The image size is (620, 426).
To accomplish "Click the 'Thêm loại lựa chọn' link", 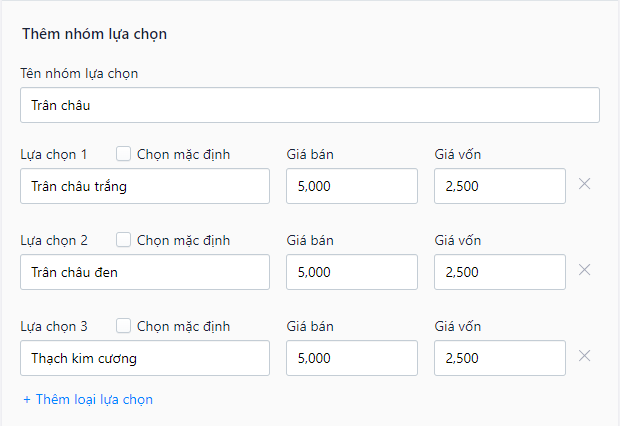I will [88, 399].
